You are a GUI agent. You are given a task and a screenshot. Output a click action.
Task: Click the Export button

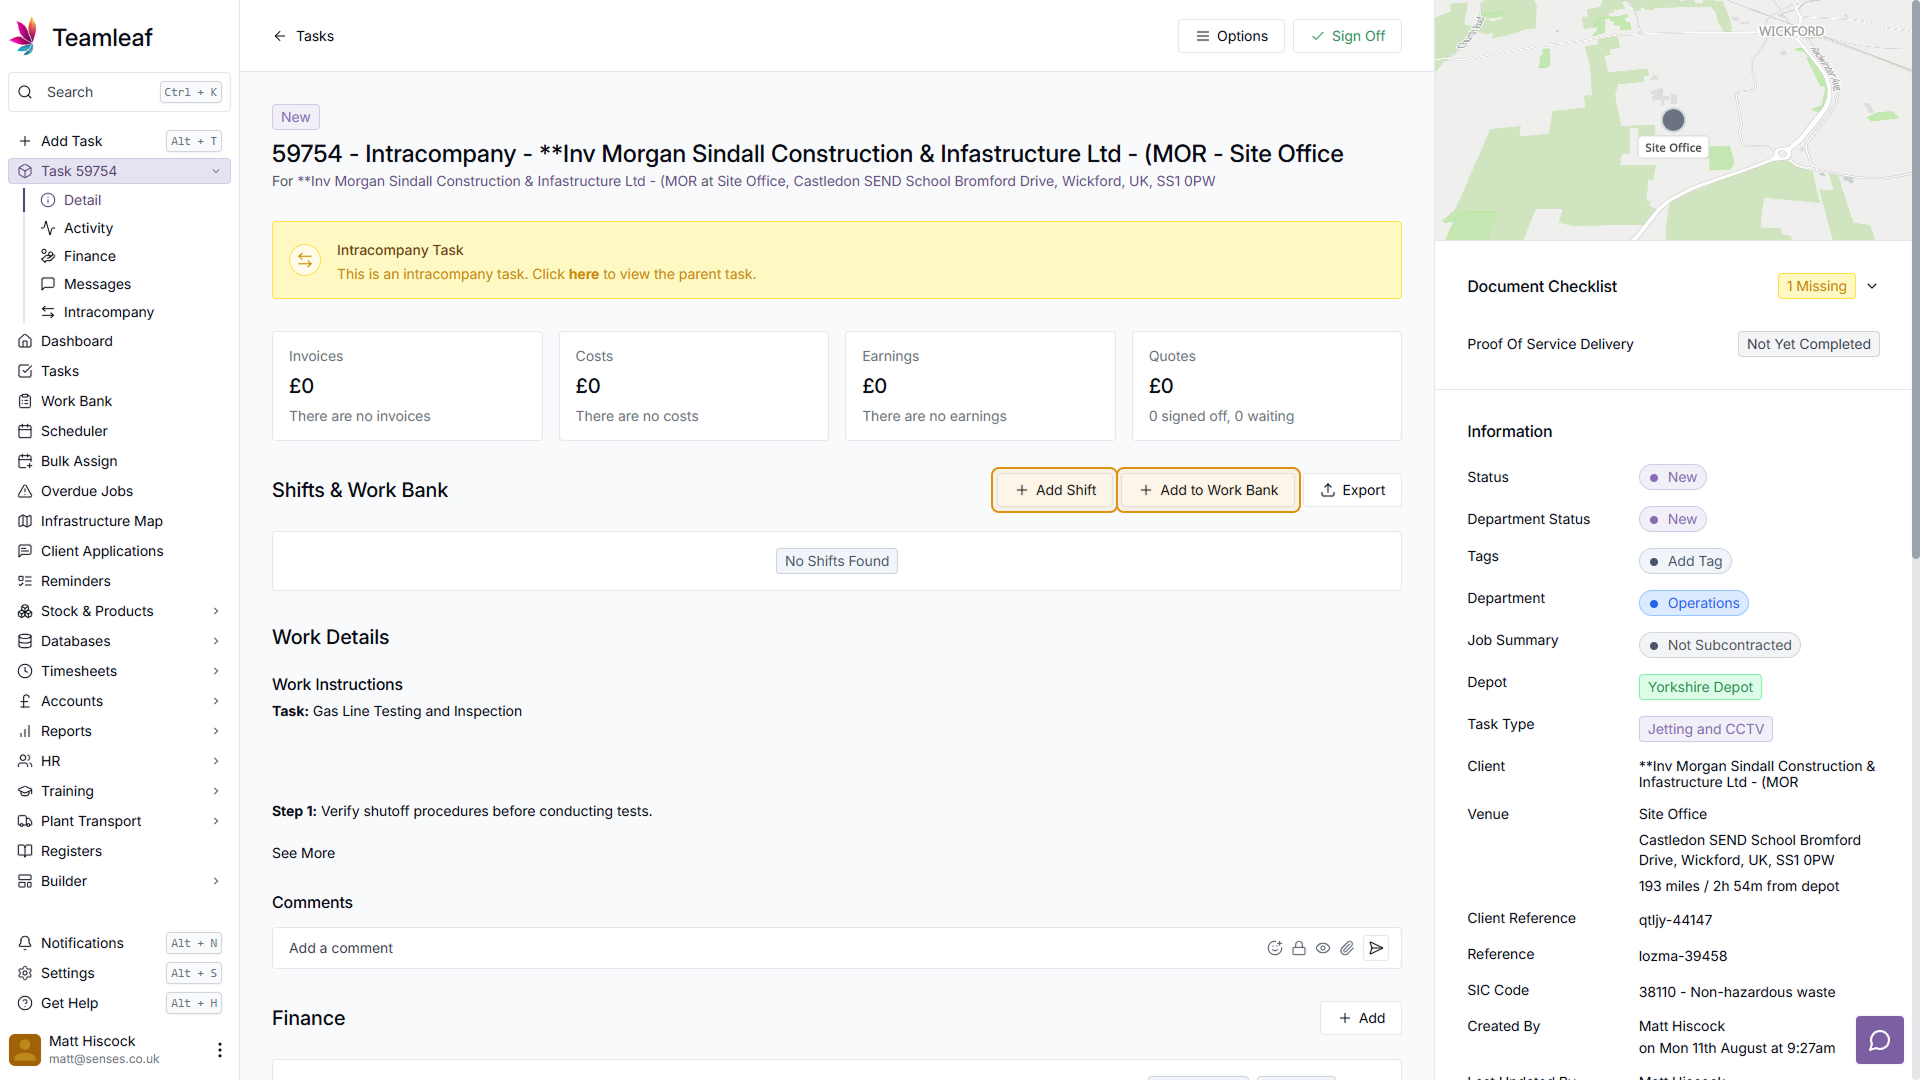click(1352, 490)
